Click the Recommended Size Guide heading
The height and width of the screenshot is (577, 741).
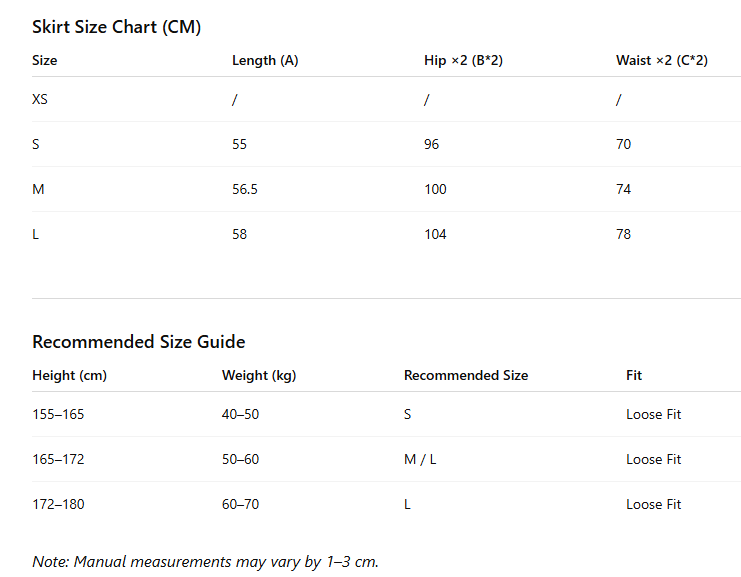138,342
